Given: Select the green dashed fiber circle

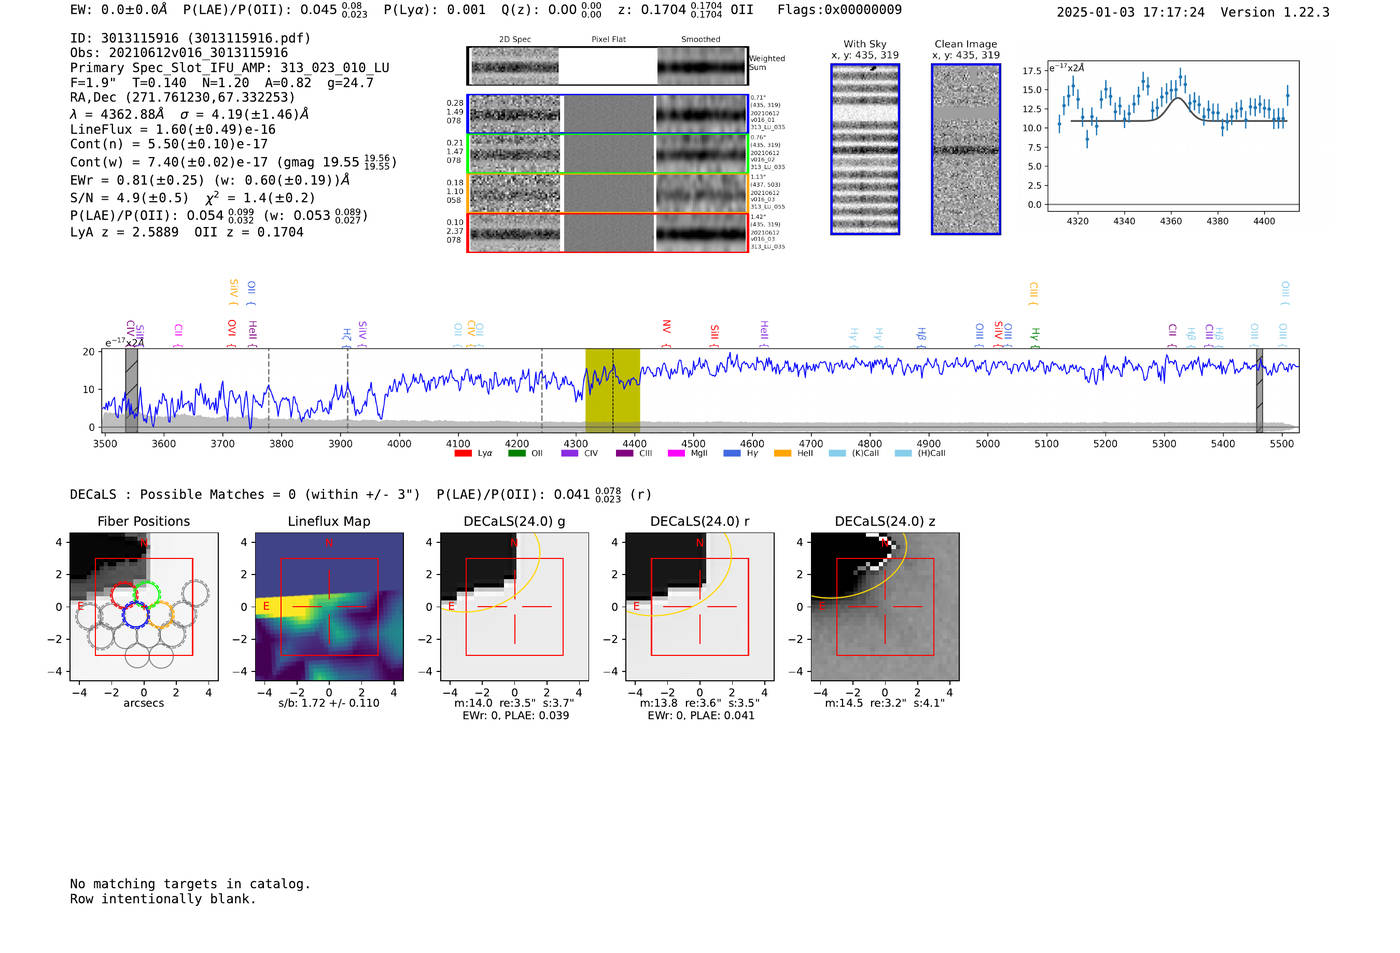Looking at the screenshot, I should tap(147, 594).
